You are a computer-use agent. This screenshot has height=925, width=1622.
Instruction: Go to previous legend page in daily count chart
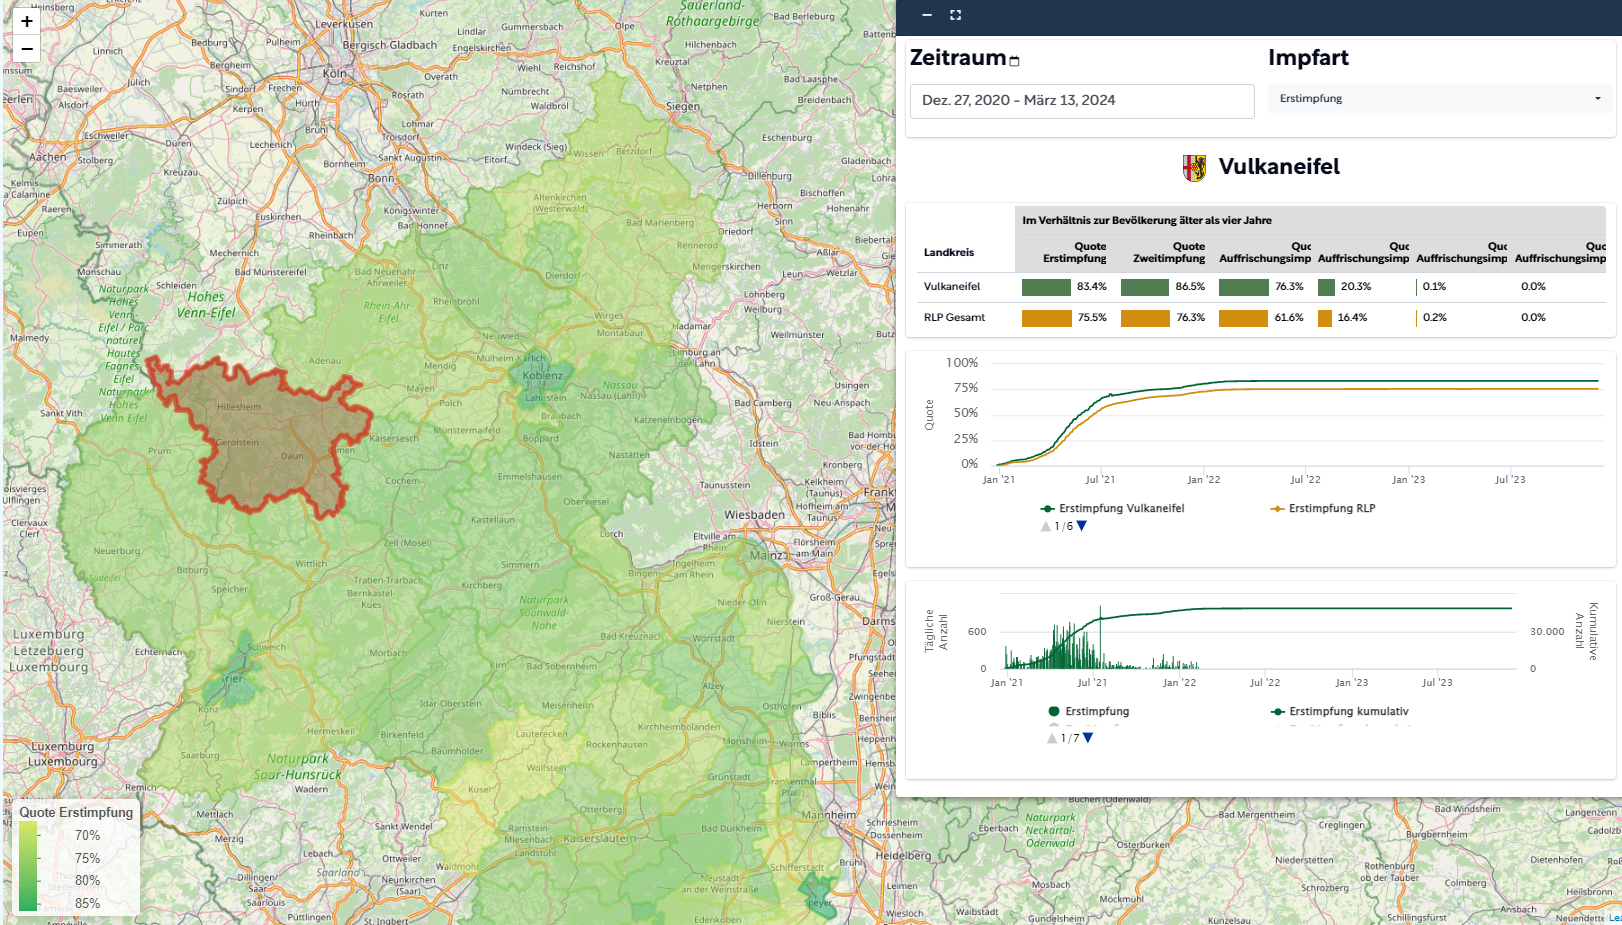coord(1052,738)
